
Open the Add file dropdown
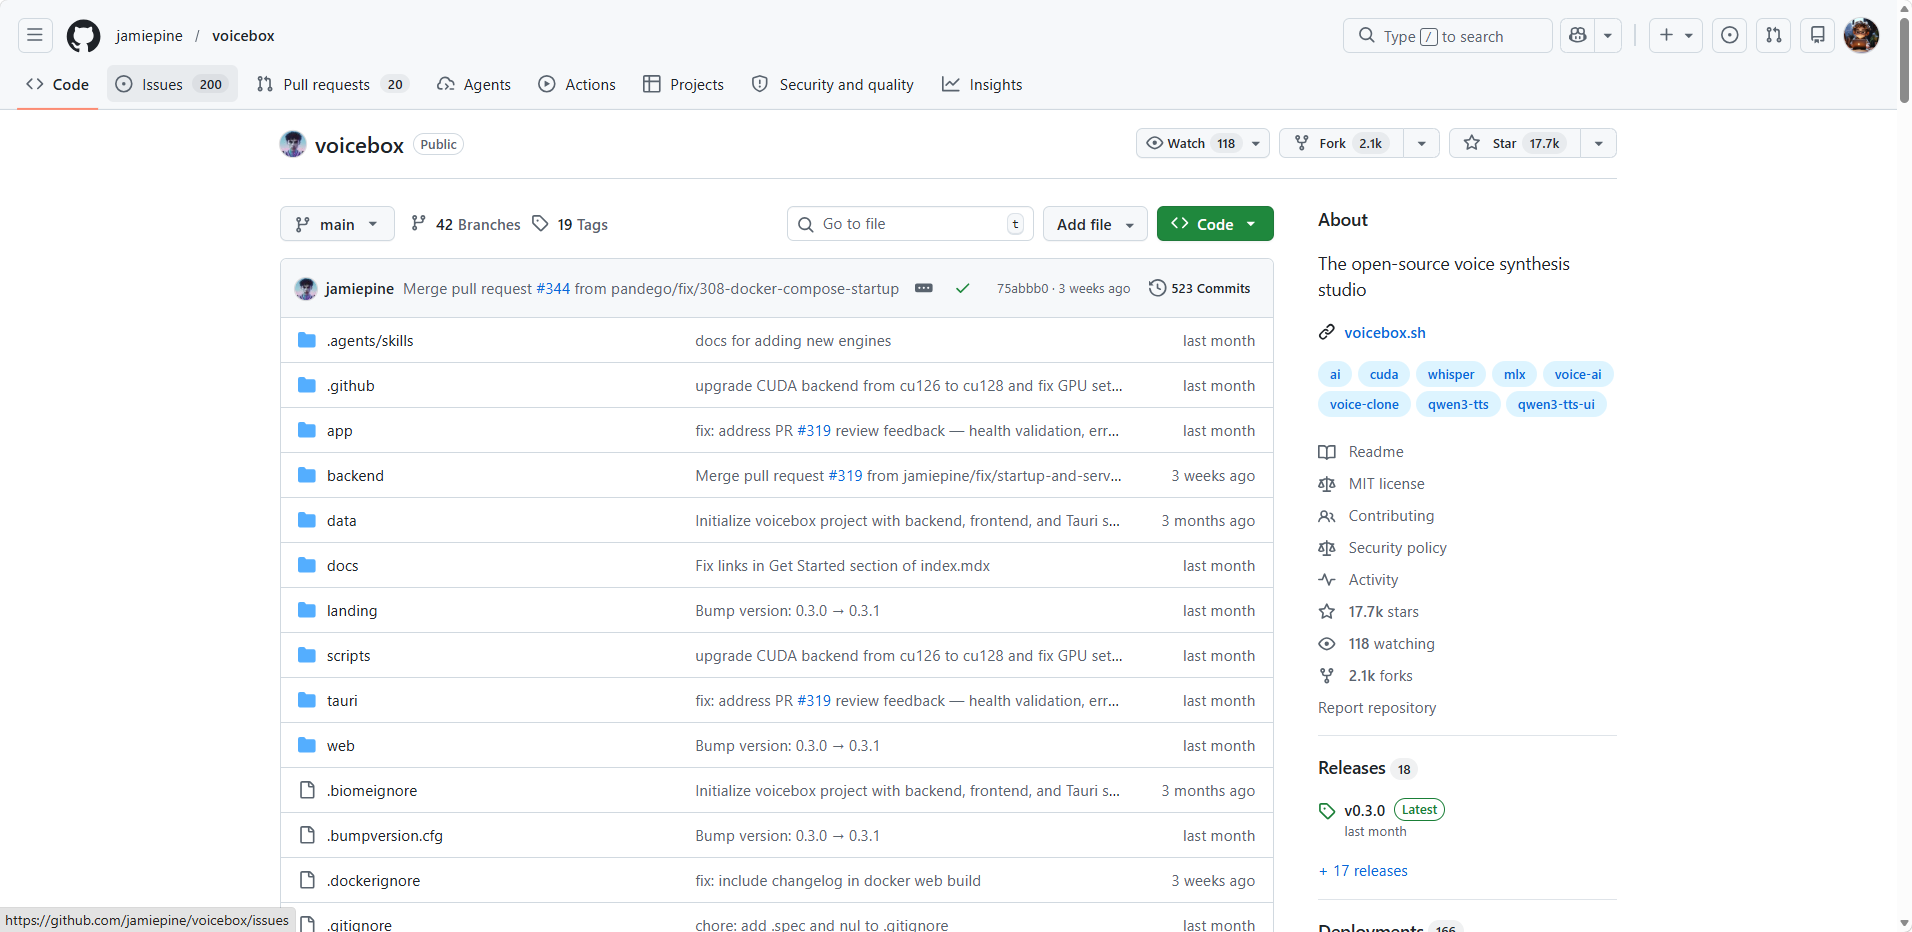(x=1094, y=224)
